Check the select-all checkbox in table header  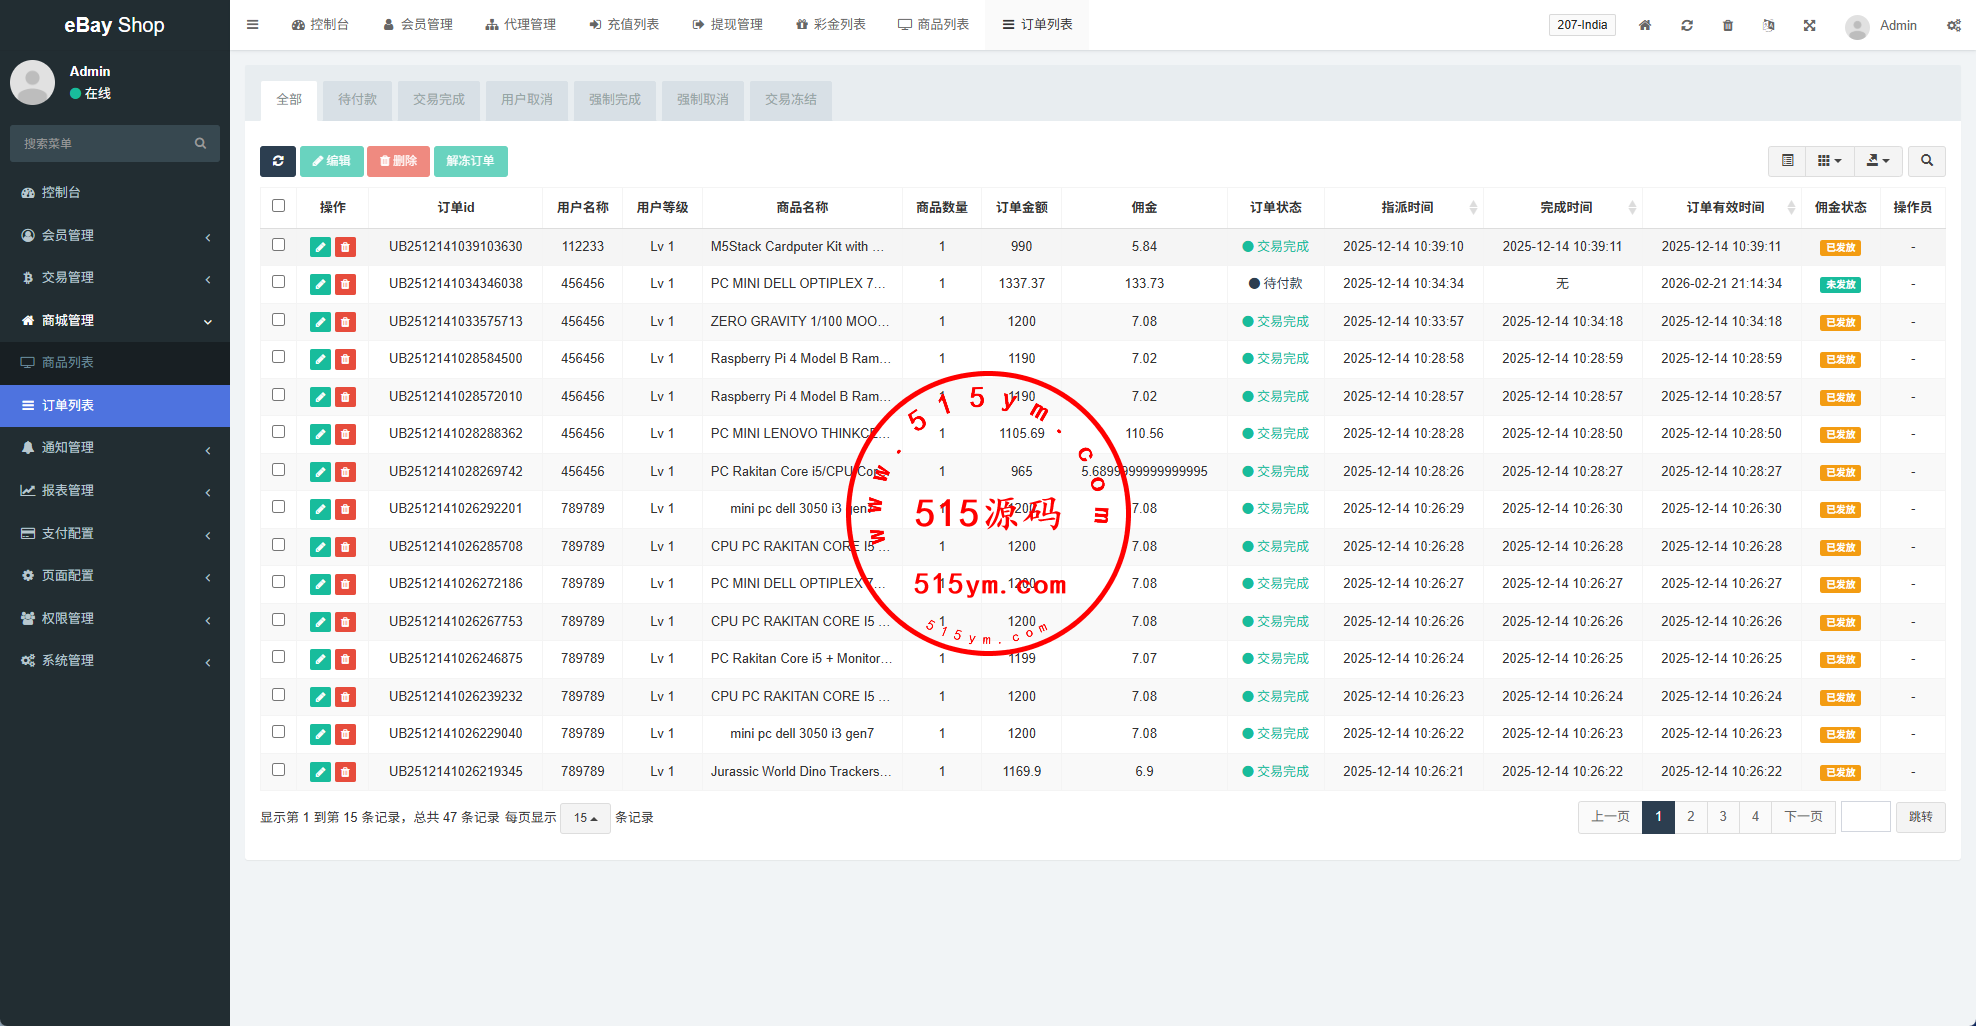[279, 206]
